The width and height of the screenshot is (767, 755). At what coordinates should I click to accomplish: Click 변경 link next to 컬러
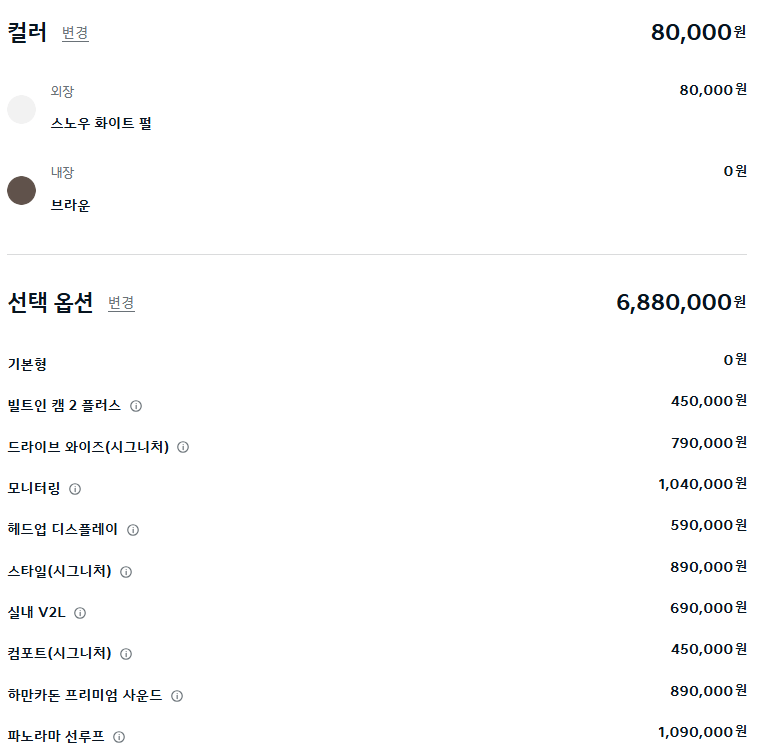pyautogui.click(x=75, y=33)
